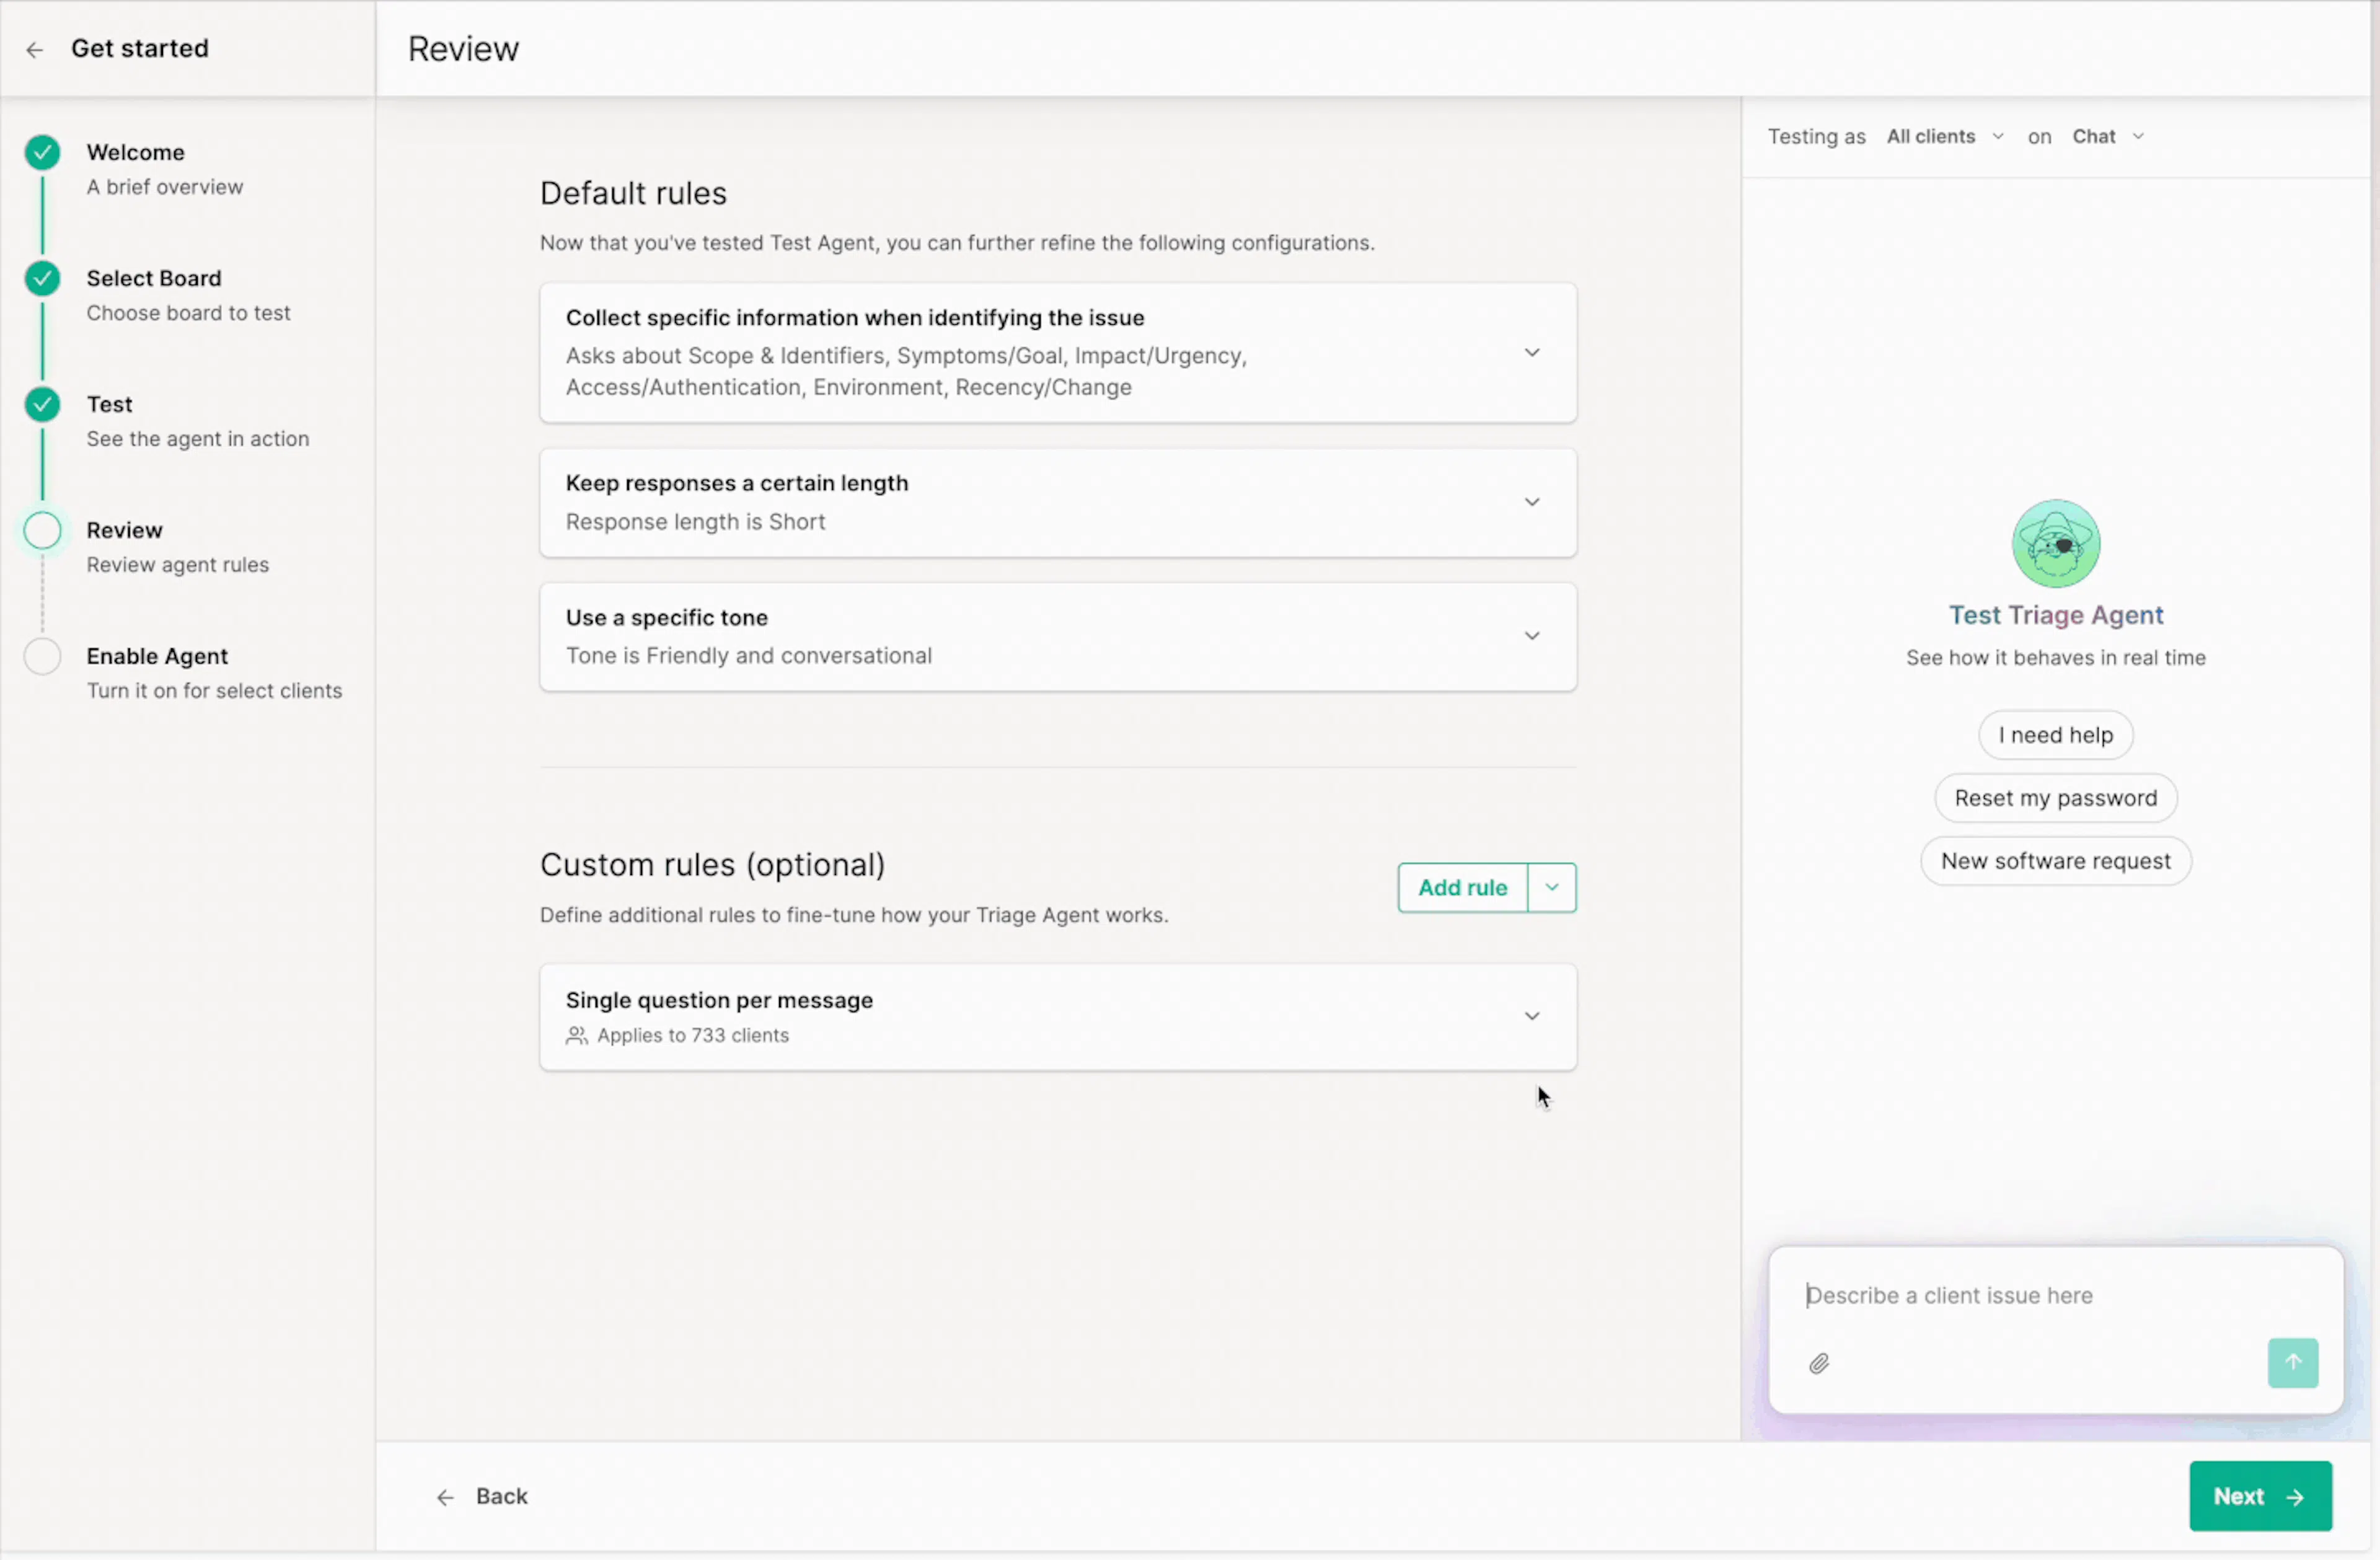Click the See how it behaves in real time text
Viewport: 2380px width, 1560px height.
click(2055, 657)
